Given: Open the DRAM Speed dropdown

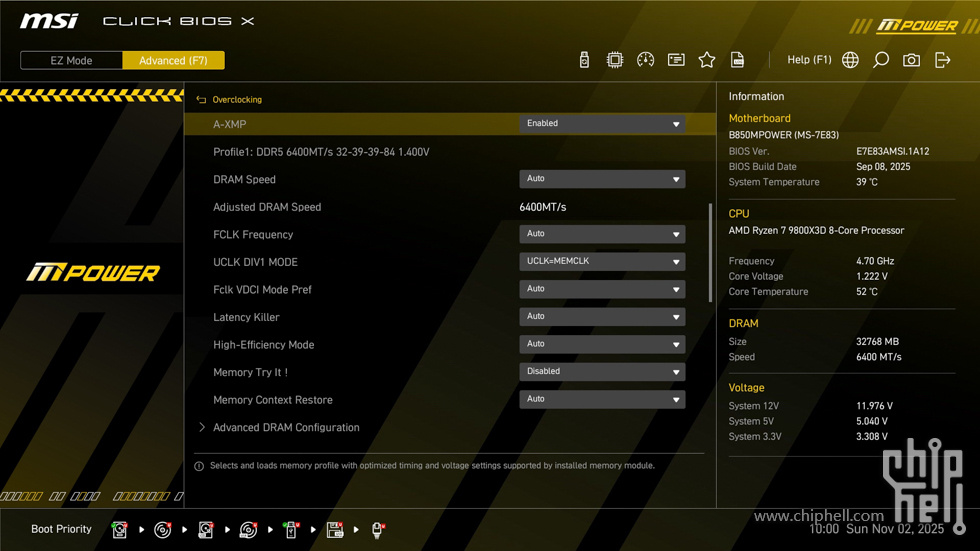Looking at the screenshot, I should tap(602, 179).
